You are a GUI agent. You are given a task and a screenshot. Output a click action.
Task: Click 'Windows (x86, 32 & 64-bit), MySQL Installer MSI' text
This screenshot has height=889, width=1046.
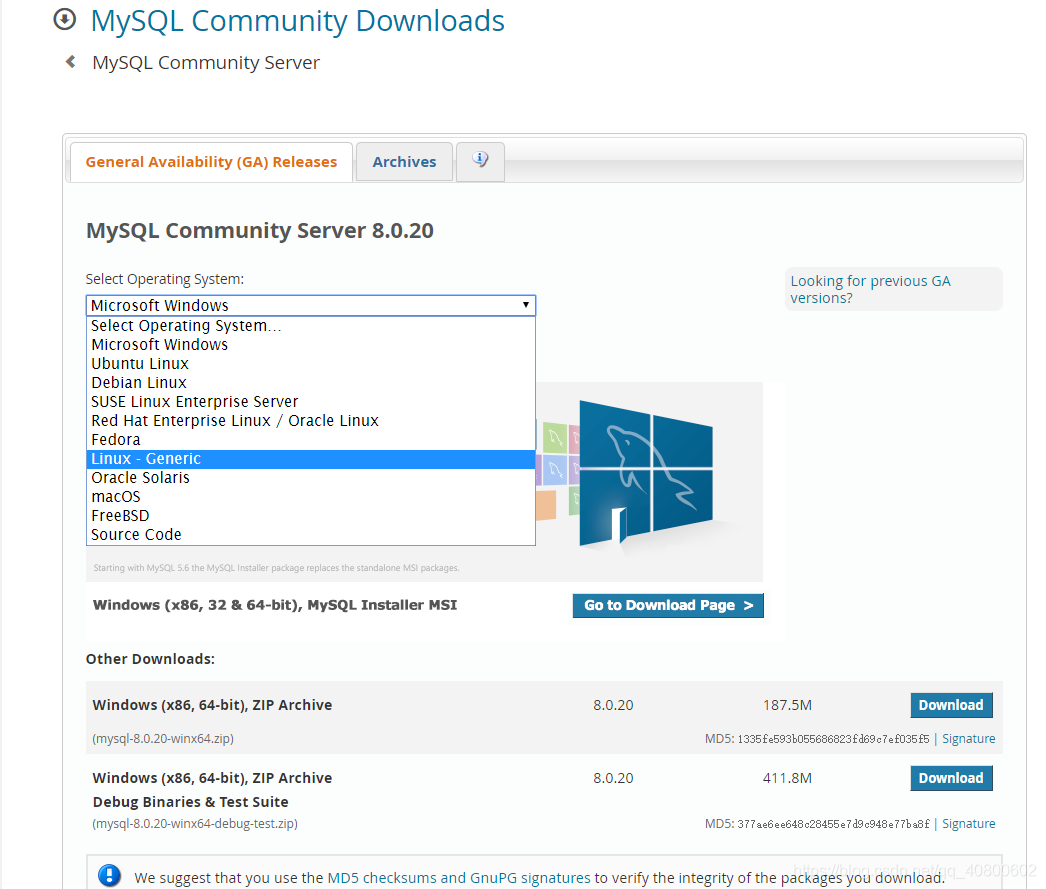coord(275,605)
